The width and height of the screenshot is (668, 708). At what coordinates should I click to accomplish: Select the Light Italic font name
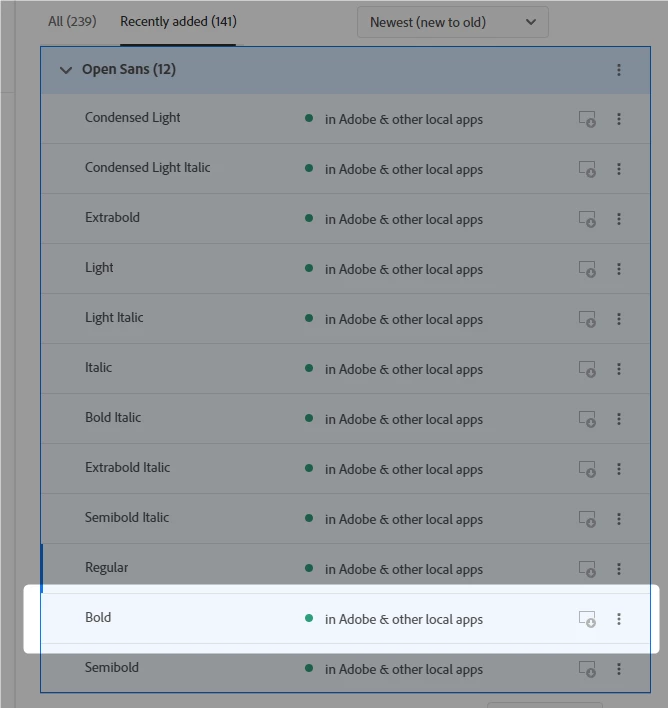[114, 318]
